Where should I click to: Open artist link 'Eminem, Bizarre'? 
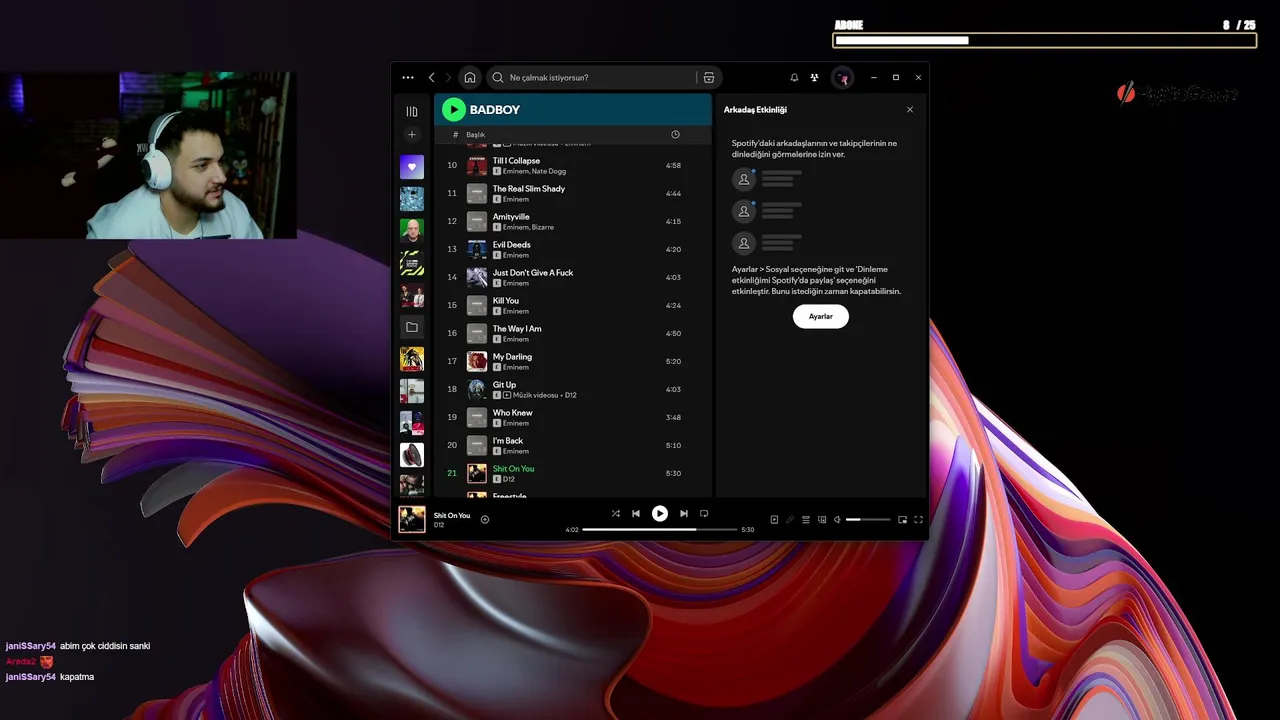click(528, 227)
